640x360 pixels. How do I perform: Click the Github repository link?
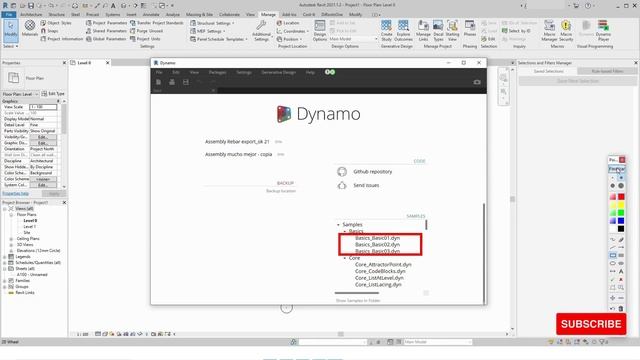(373, 172)
